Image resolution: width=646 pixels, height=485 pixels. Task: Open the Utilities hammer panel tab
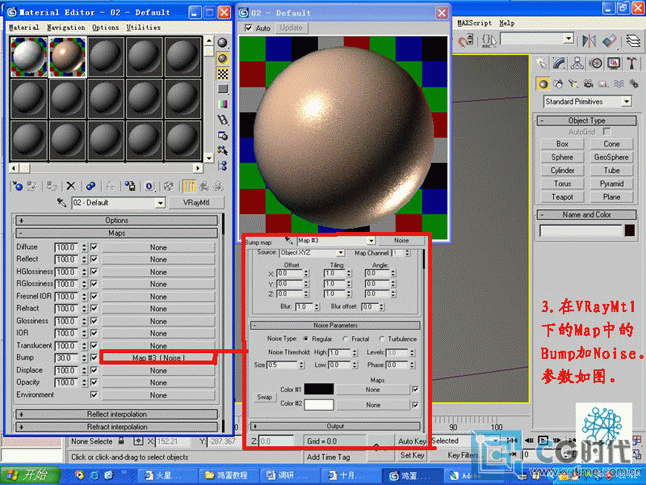(x=632, y=63)
